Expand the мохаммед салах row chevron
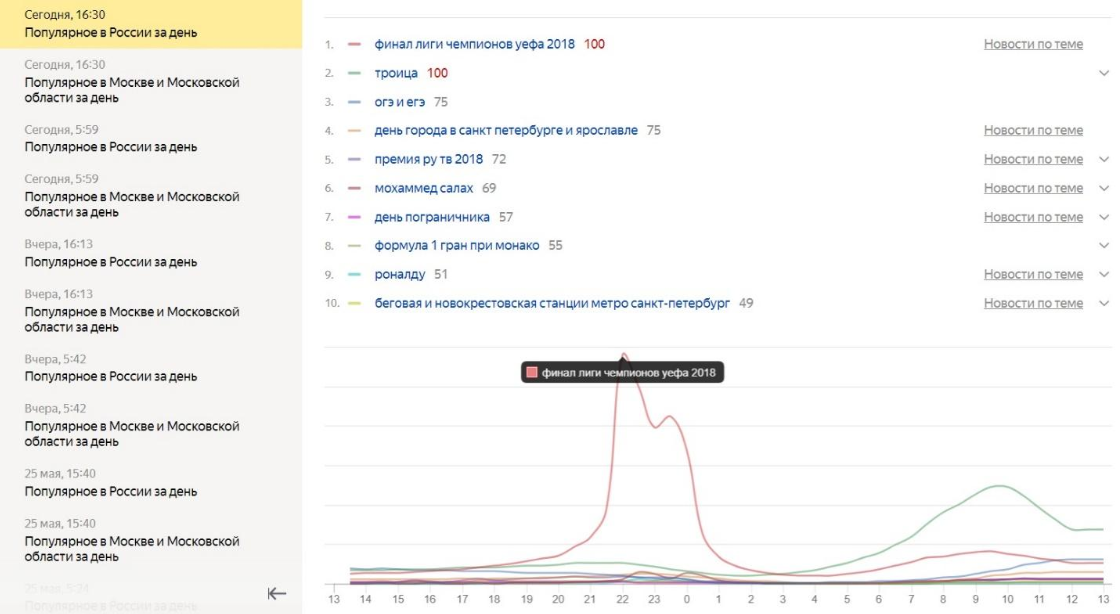This screenshot has height=614, width=1120. tap(1104, 188)
